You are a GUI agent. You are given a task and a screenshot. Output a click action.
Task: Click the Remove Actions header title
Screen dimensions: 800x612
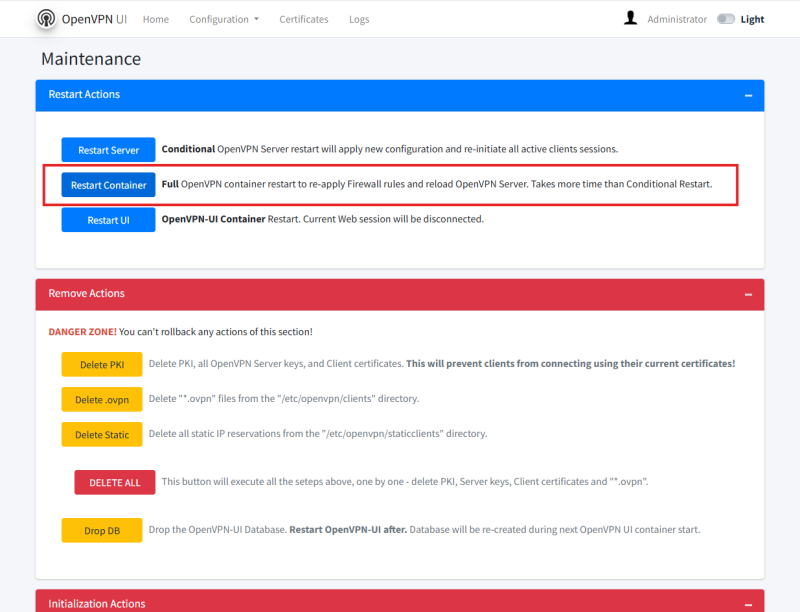tap(86, 293)
